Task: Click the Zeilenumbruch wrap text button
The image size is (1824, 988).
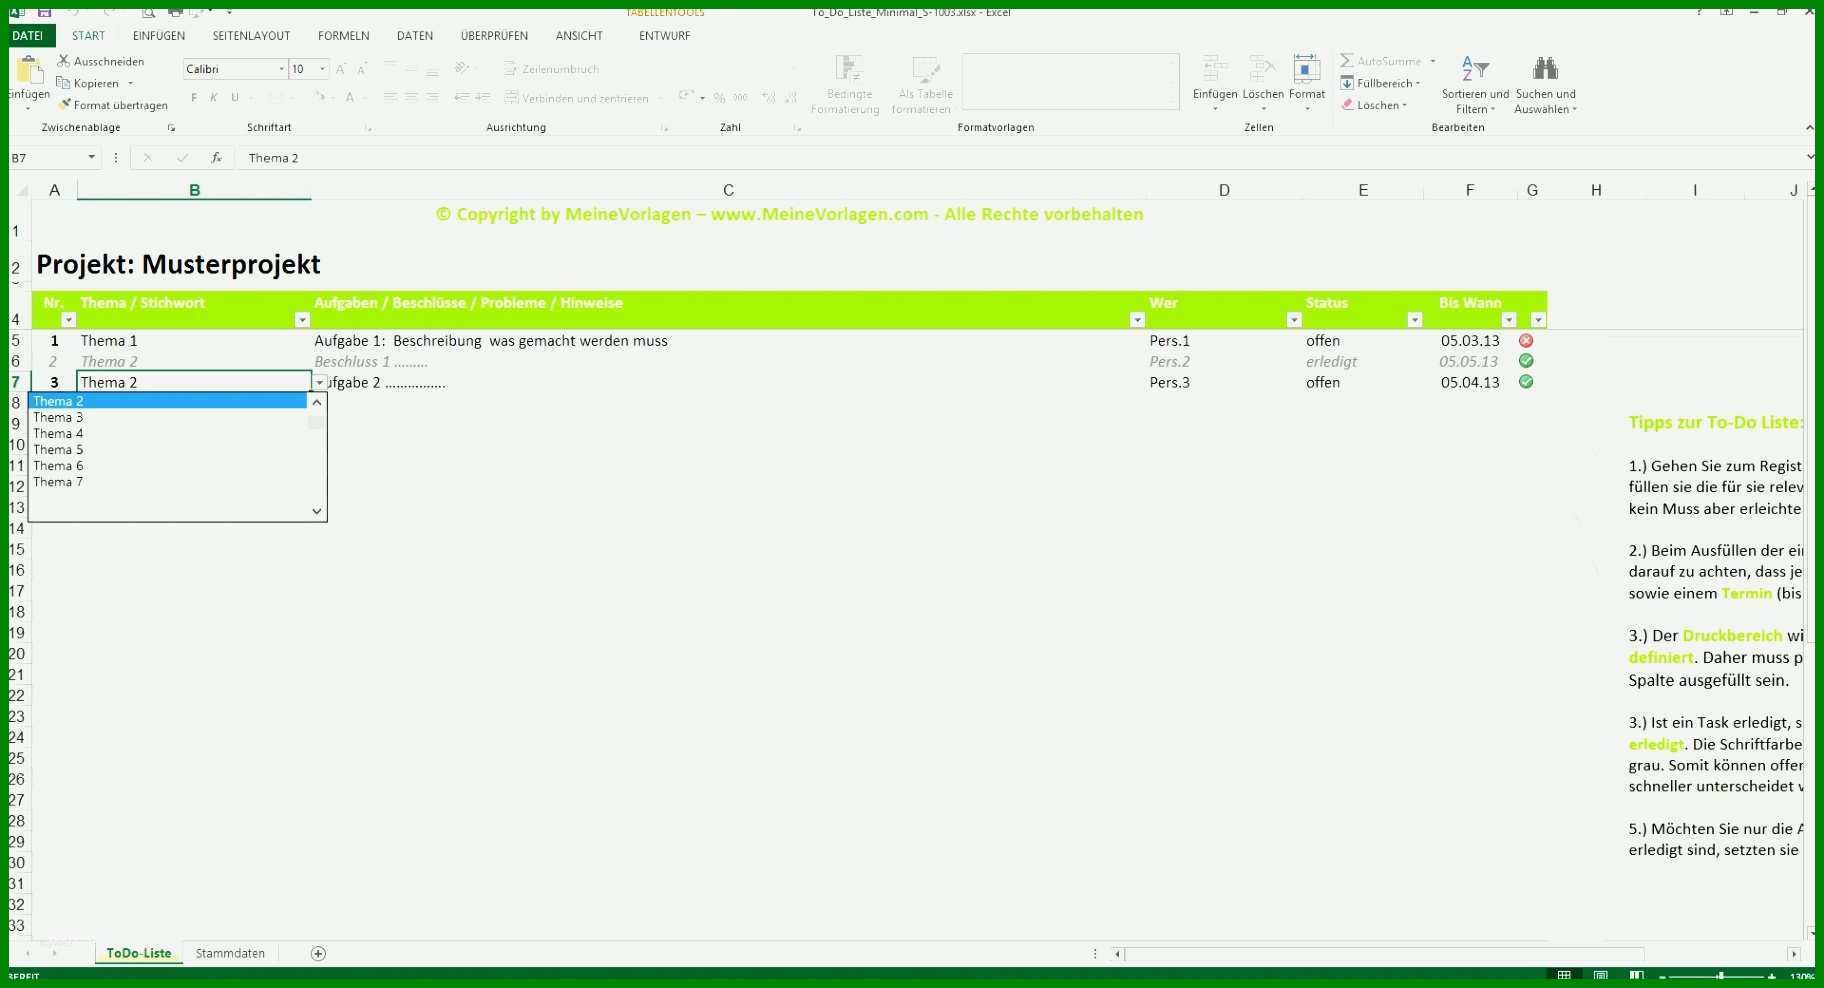Action: [x=551, y=69]
